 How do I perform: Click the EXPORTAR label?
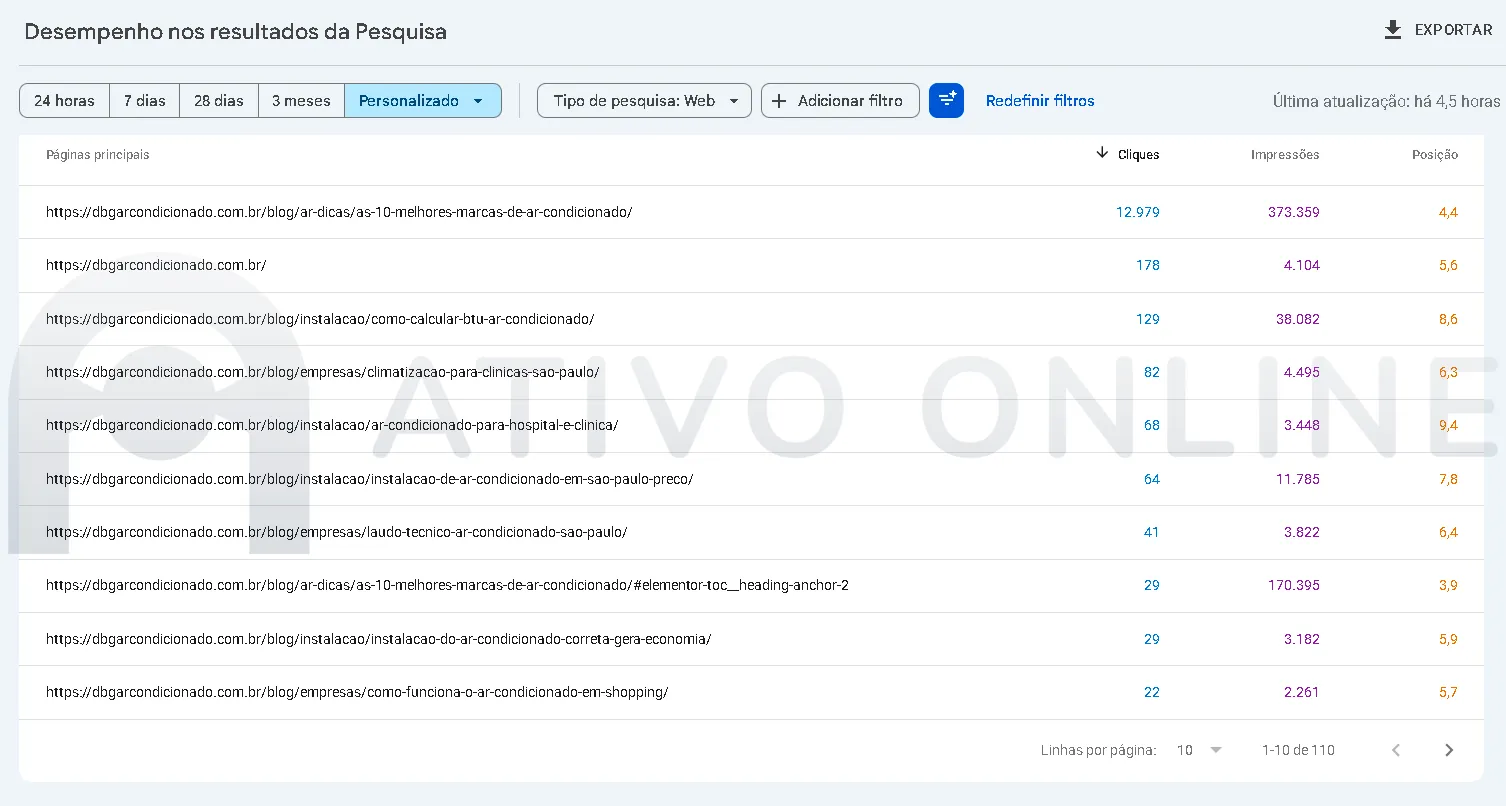[1453, 30]
